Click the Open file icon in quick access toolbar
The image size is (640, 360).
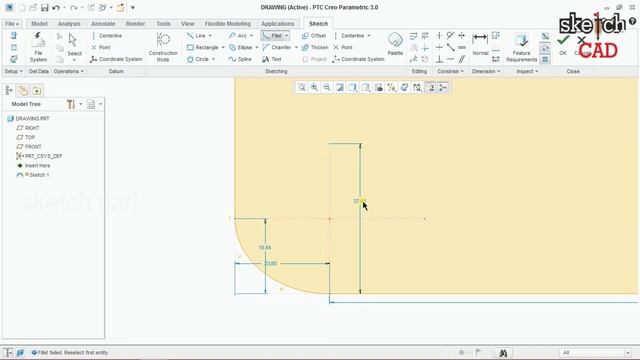[33, 8]
